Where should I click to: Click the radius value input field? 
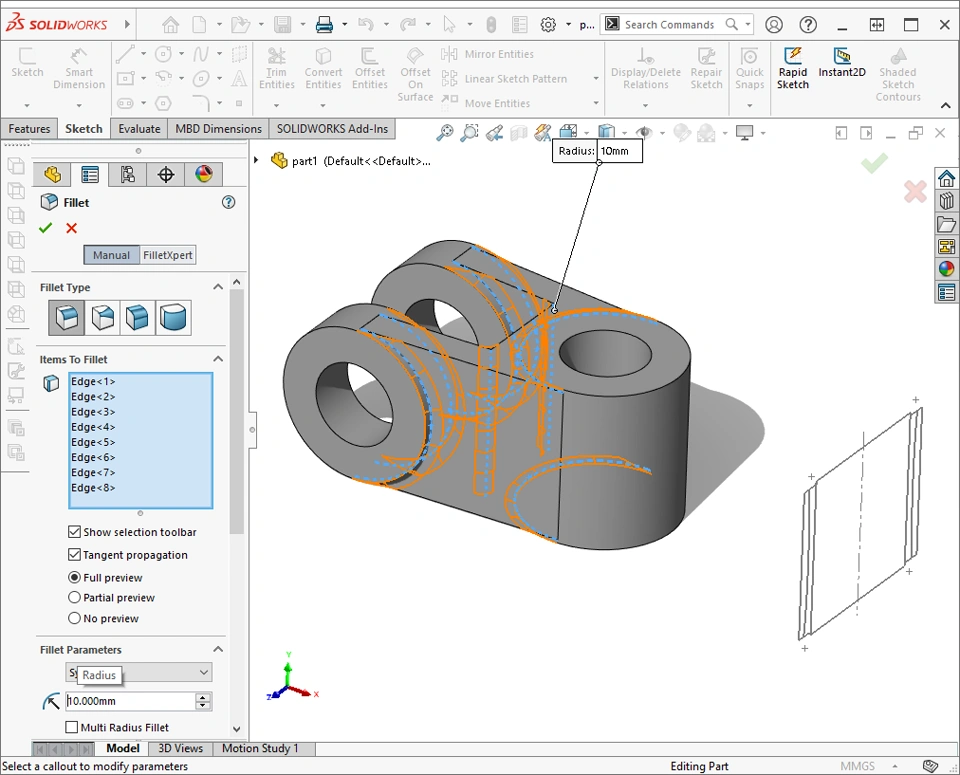pos(130,701)
